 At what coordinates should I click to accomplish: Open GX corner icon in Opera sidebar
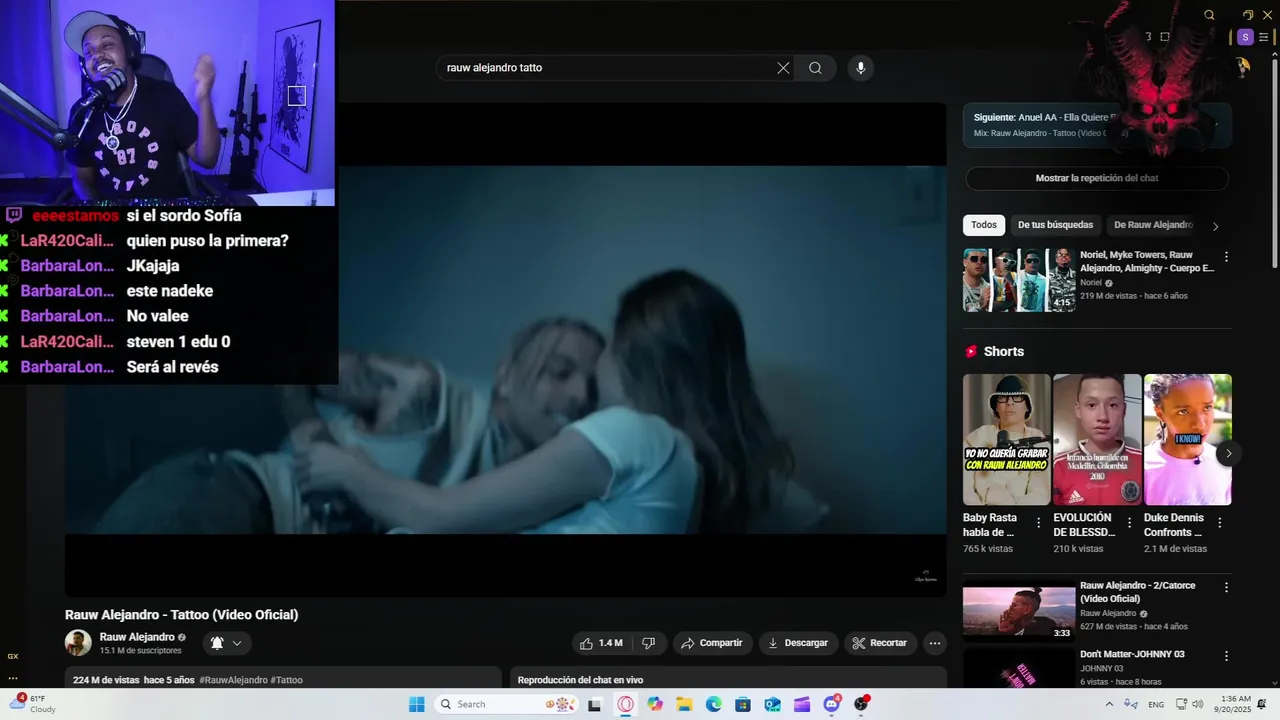[x=13, y=656]
